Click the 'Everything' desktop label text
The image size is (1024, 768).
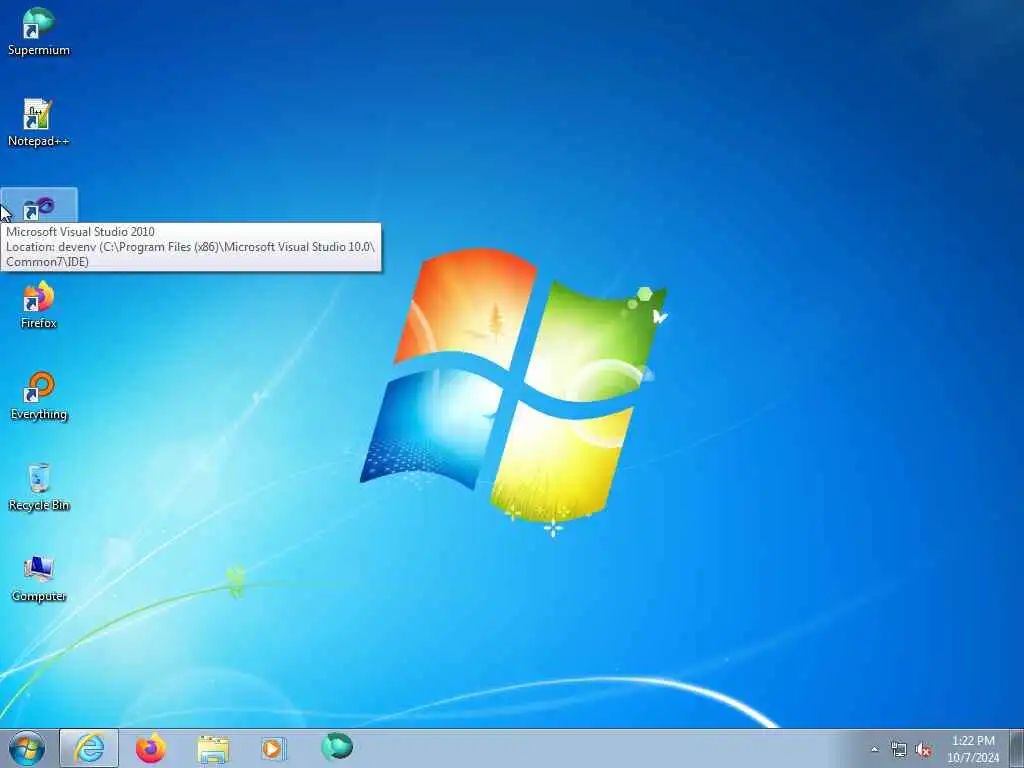[x=39, y=414]
